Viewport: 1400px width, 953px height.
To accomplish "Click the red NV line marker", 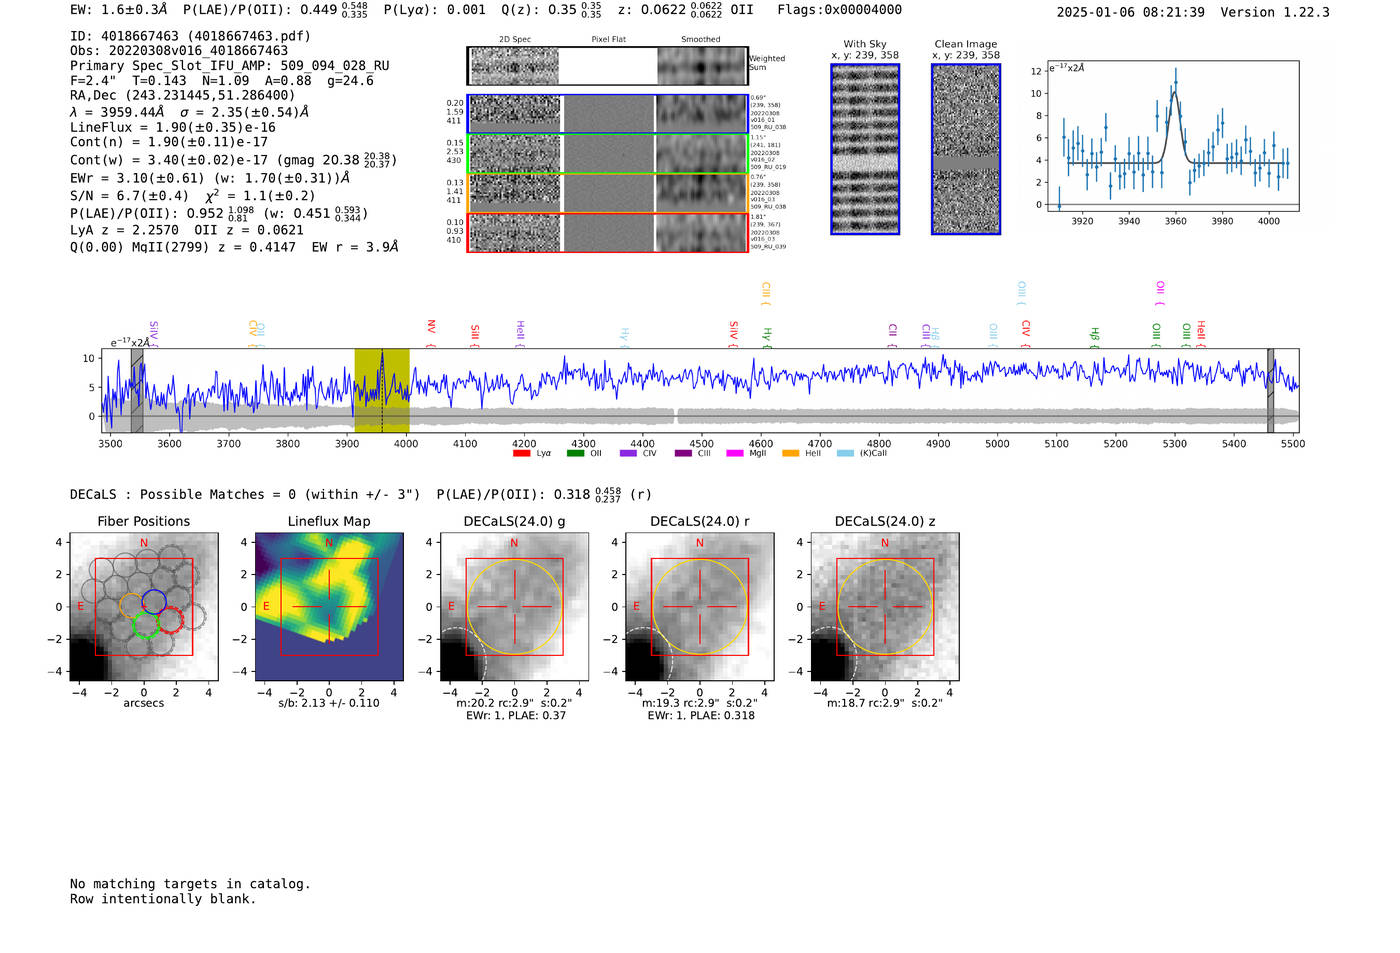I will (431, 331).
